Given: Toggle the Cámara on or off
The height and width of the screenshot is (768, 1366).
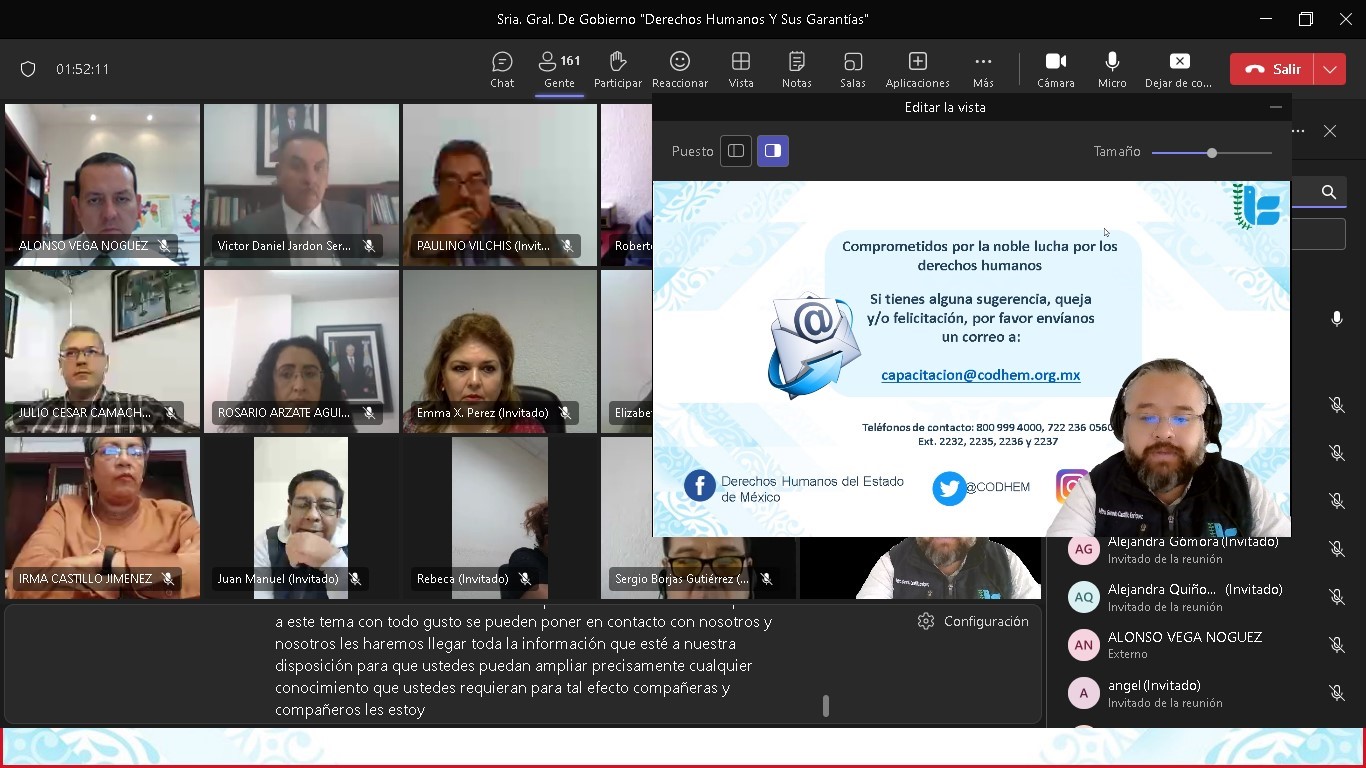Looking at the screenshot, I should coord(1055,69).
